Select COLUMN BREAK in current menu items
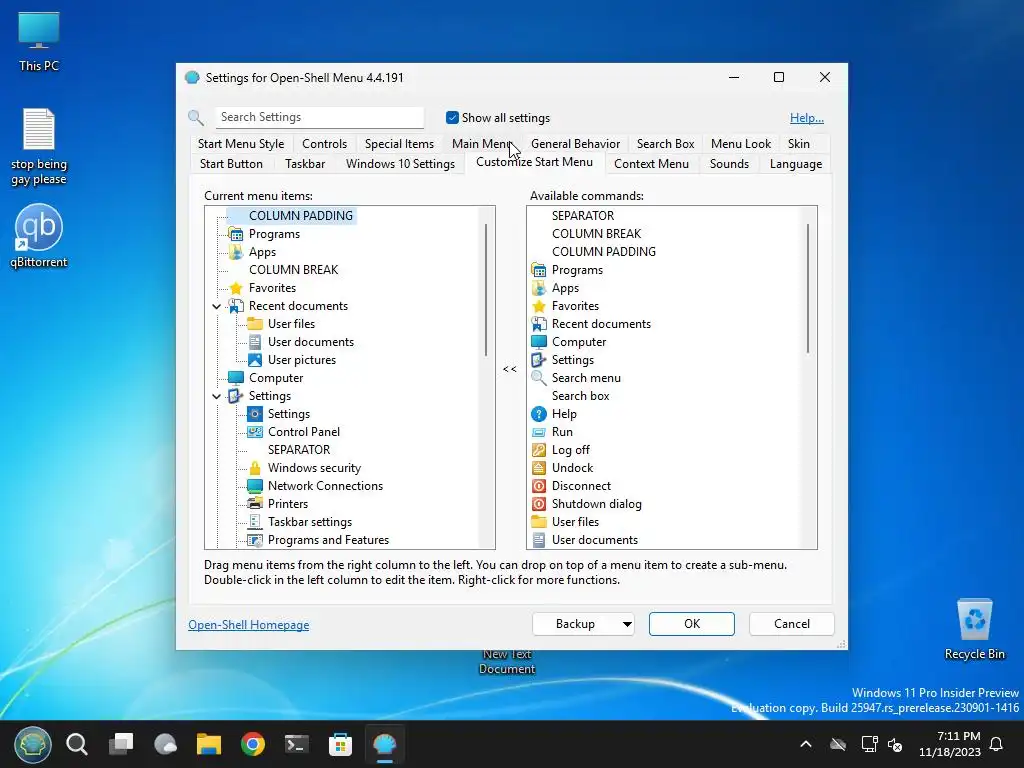The image size is (1024, 768). point(293,270)
